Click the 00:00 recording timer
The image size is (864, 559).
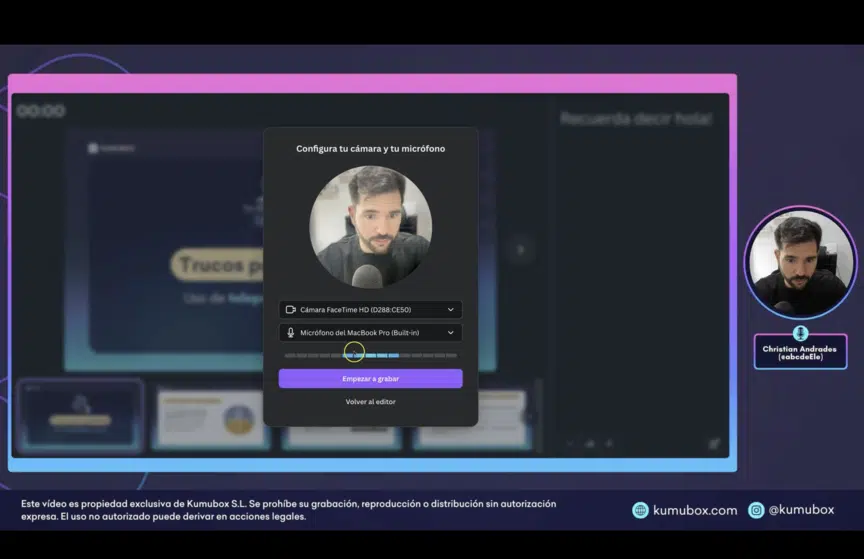pyautogui.click(x=41, y=111)
